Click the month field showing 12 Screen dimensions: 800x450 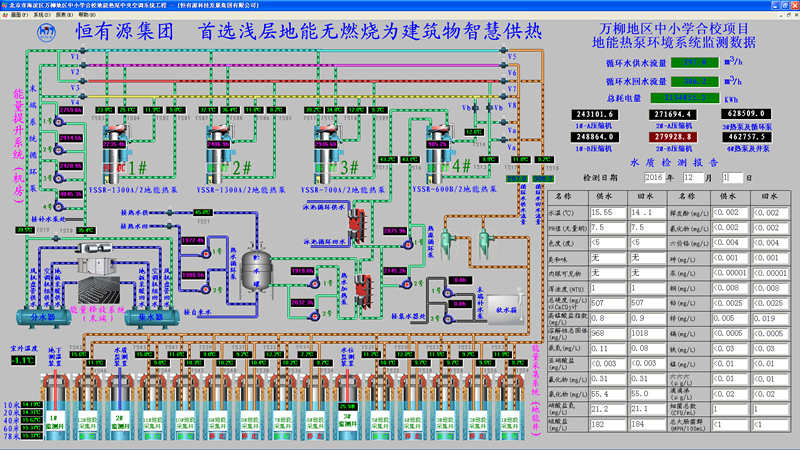pos(692,178)
